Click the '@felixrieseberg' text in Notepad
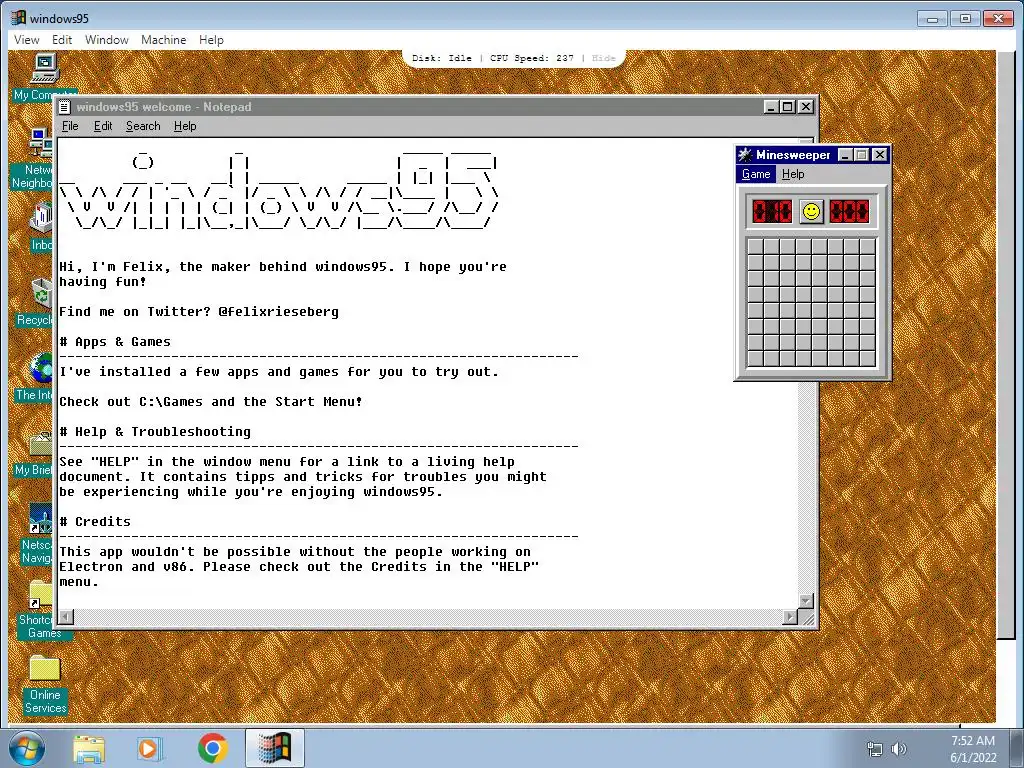This screenshot has height=768, width=1024. [x=279, y=312]
